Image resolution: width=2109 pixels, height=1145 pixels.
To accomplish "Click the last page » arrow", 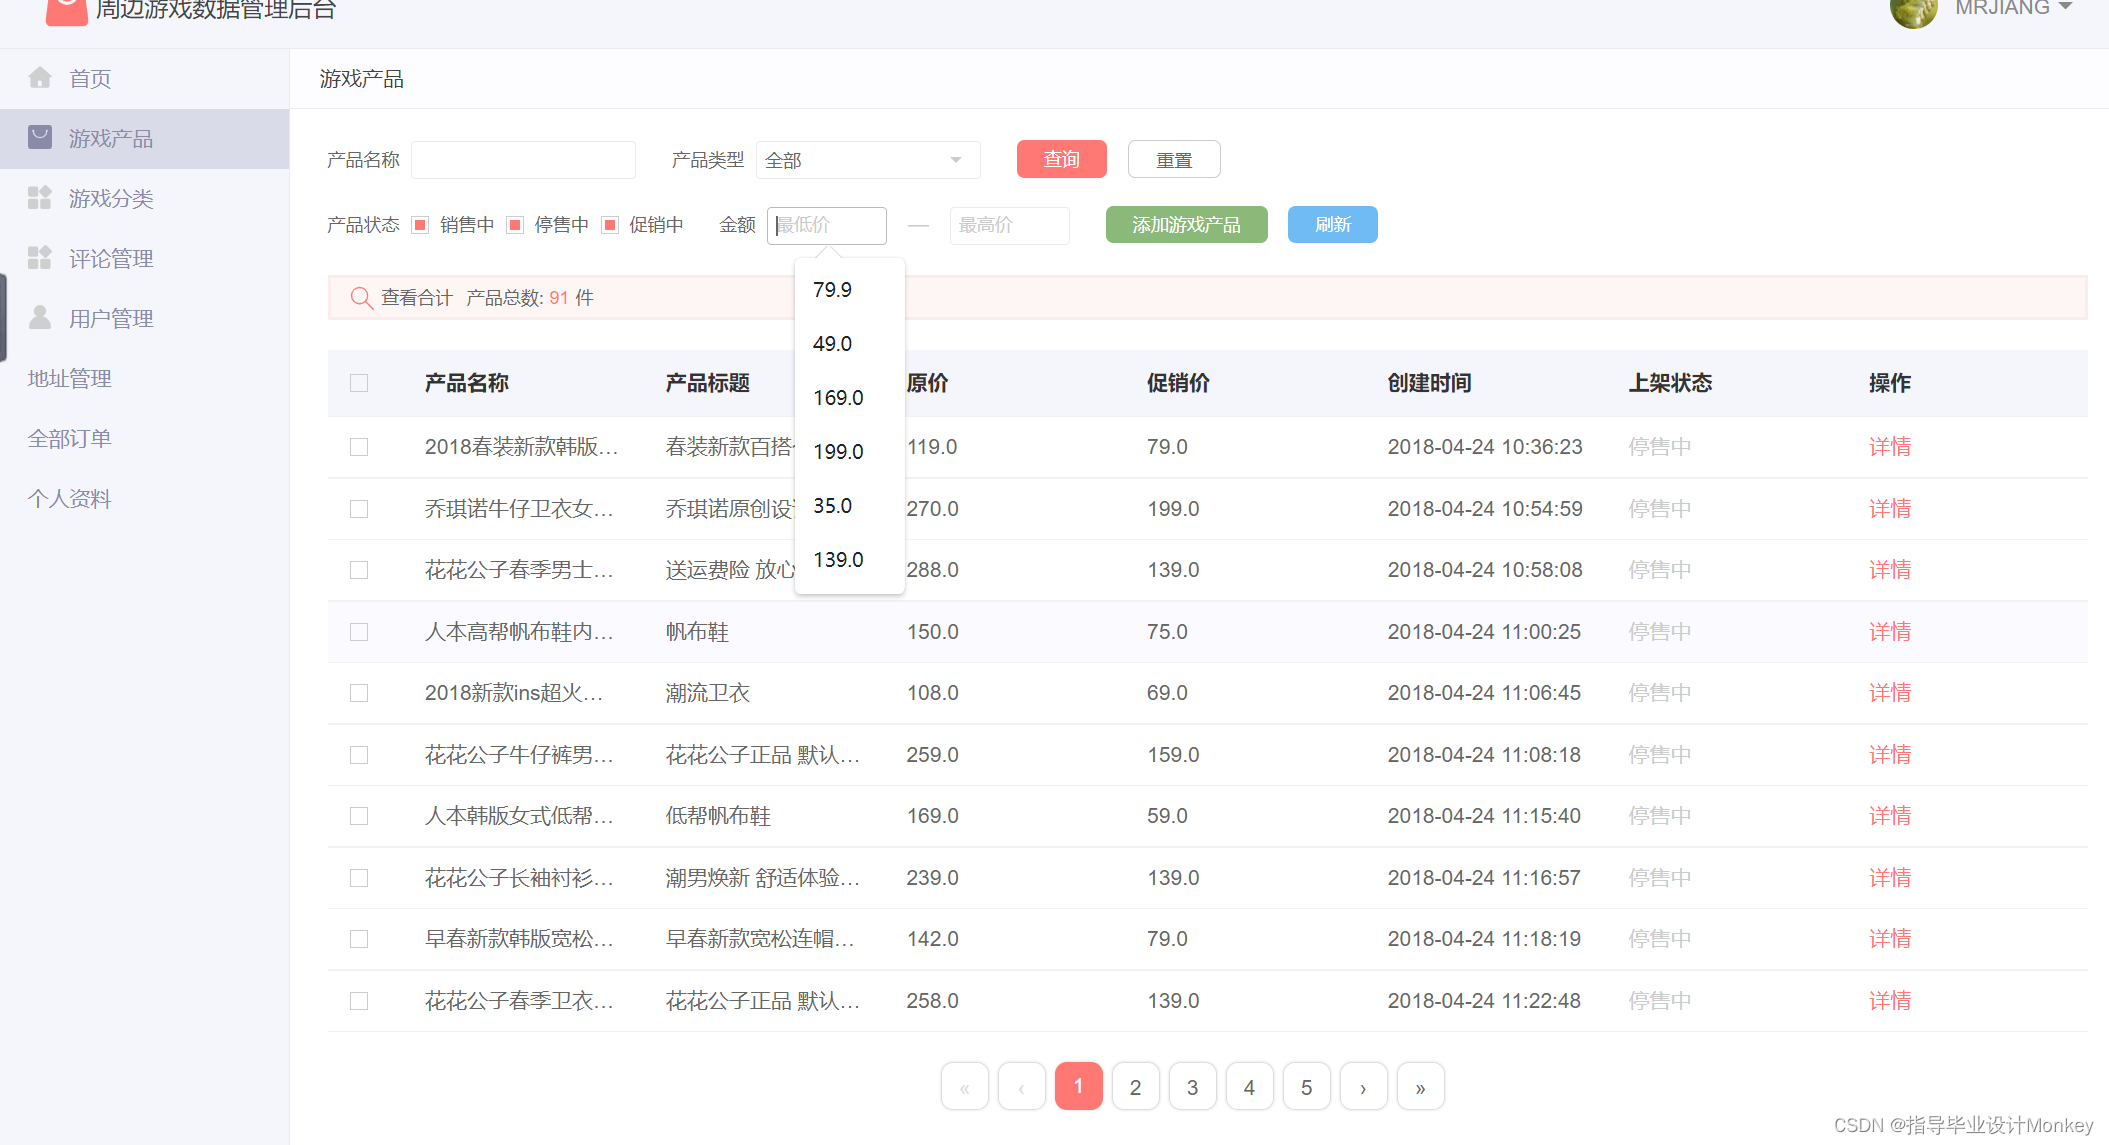I will (x=1420, y=1086).
